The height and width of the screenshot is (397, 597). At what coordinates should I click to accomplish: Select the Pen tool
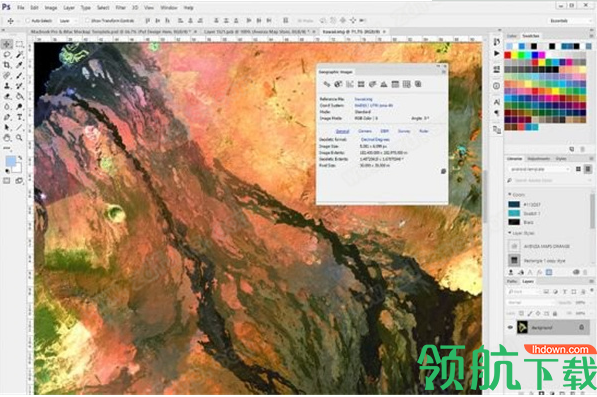[7, 117]
